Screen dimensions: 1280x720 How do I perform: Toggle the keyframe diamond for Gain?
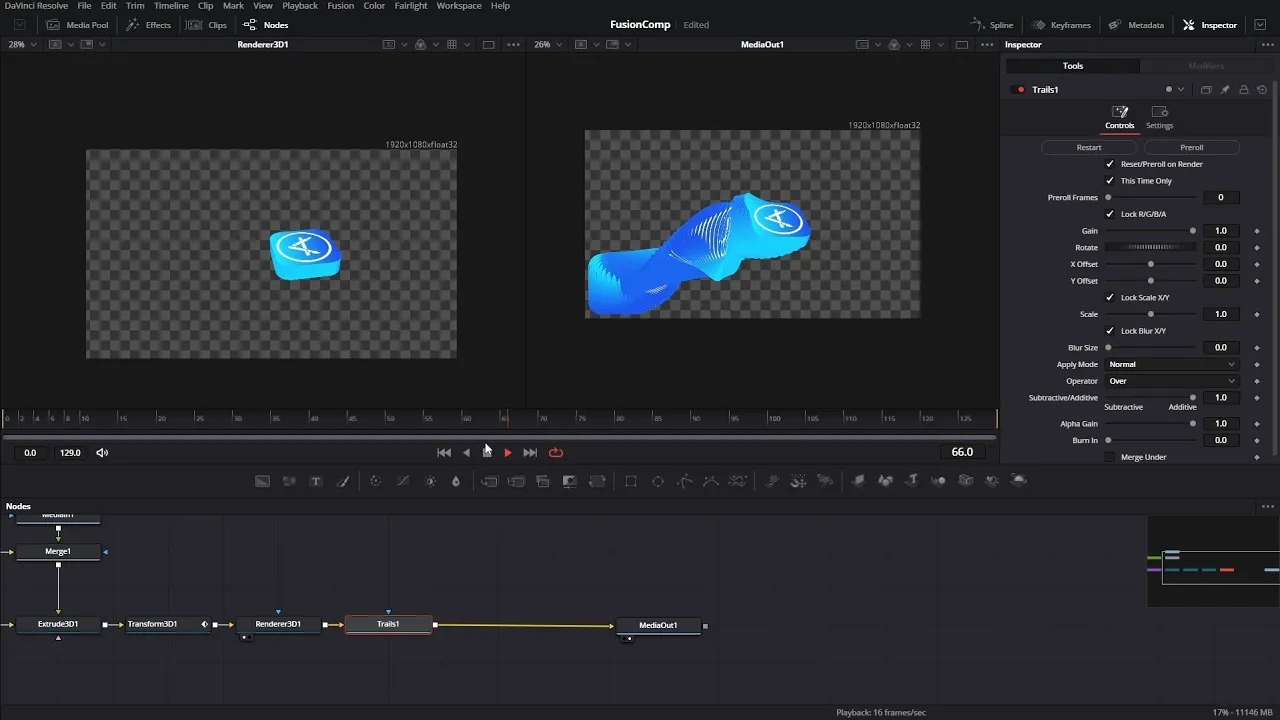(1257, 231)
